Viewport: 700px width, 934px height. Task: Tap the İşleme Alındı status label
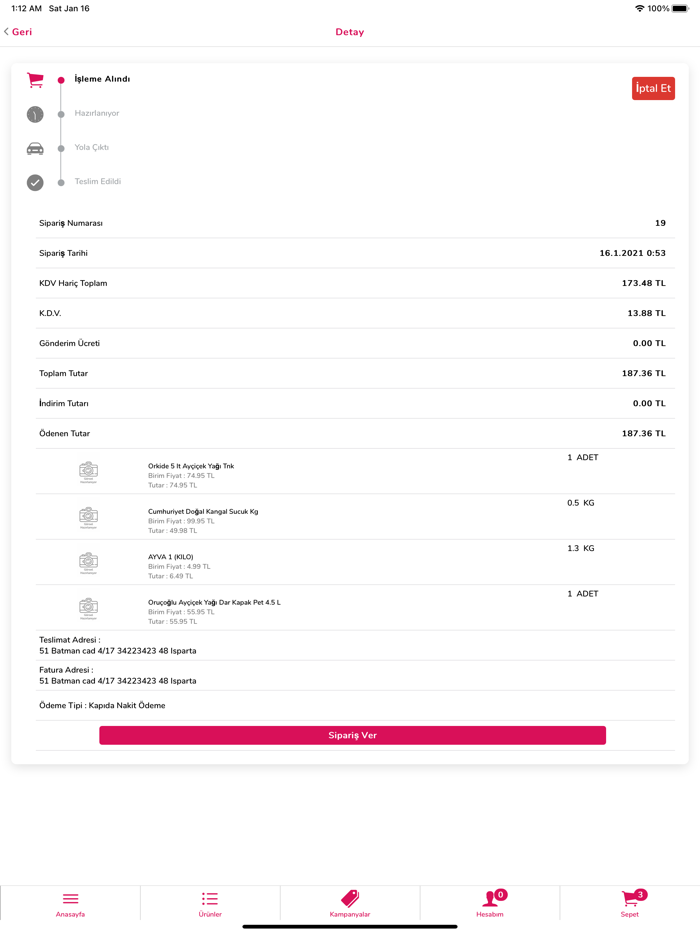102,79
